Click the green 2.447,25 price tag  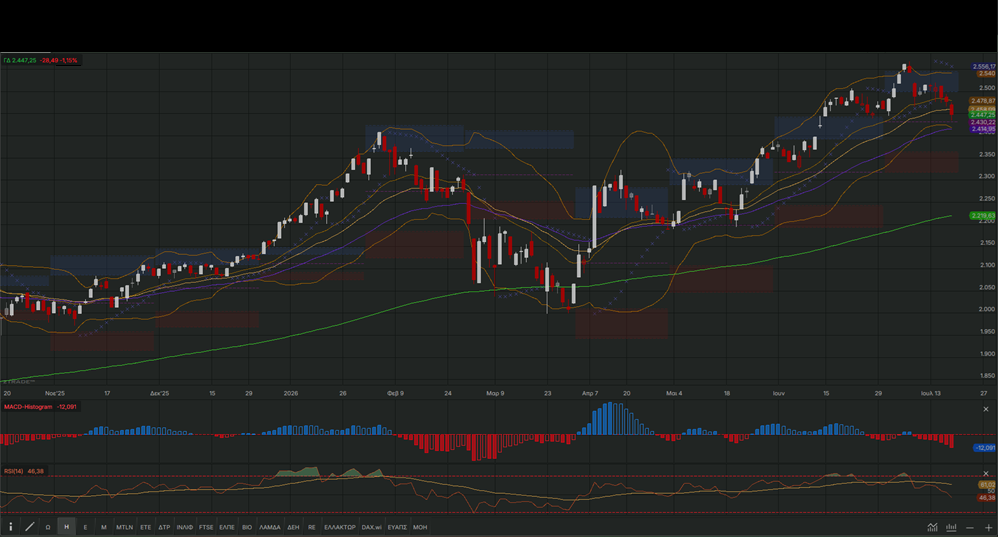click(983, 115)
